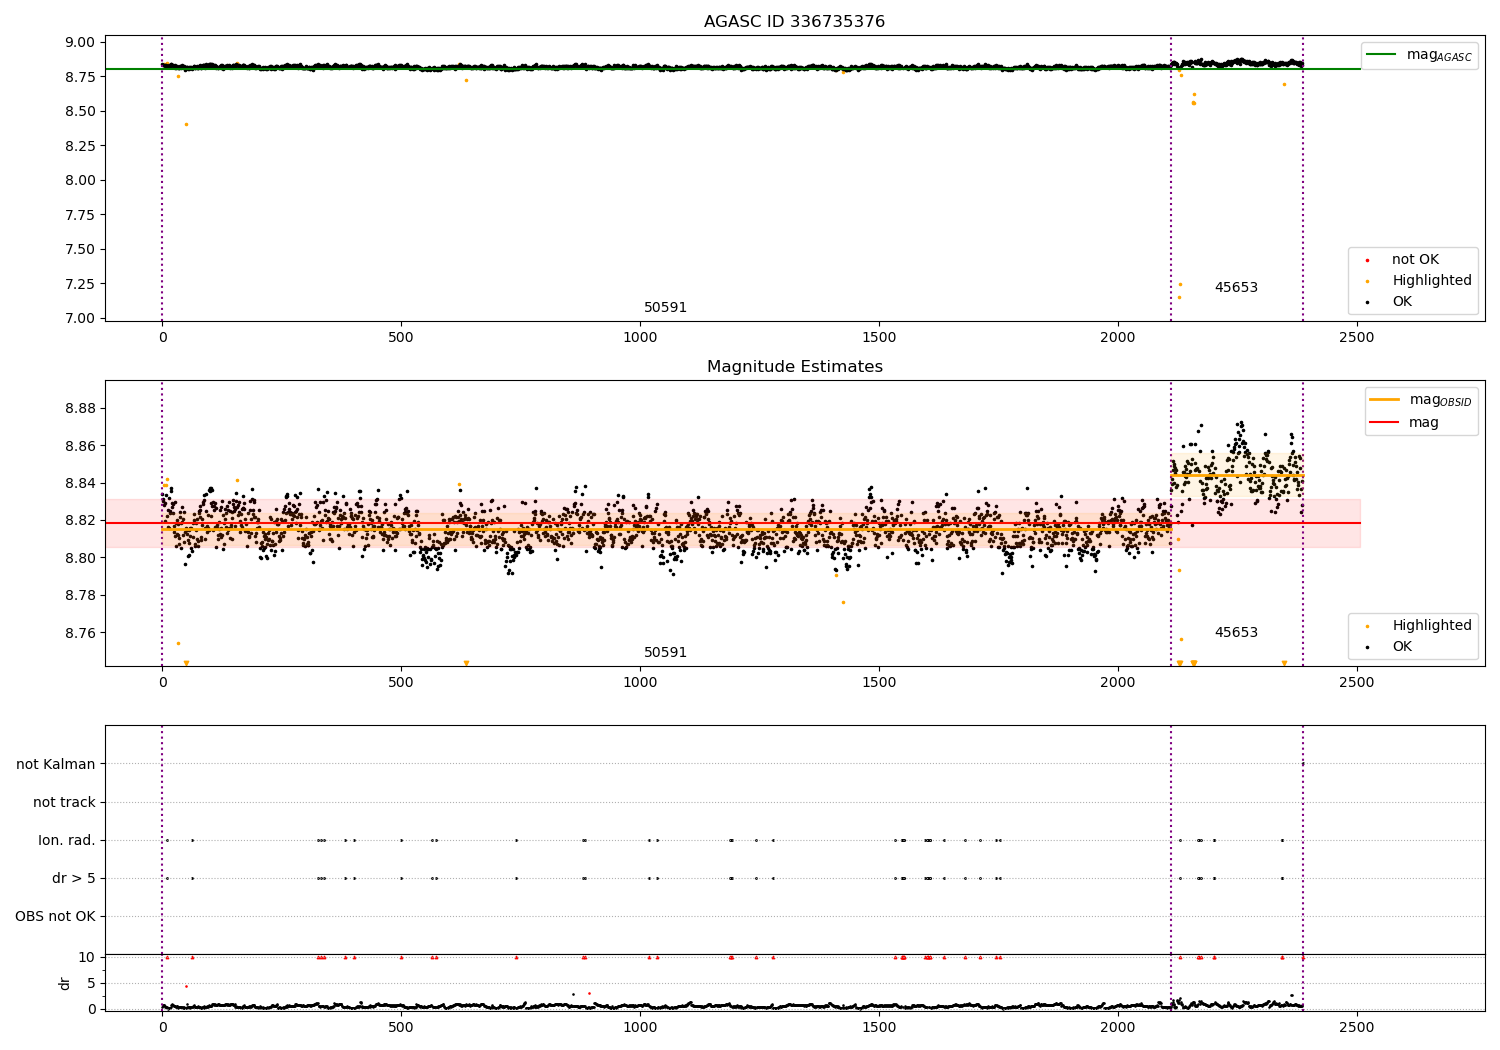This screenshot has width=1500, height=1050.
Task: Click x-axis tick '500' under the AGASC plot
Action: [x=401, y=338]
